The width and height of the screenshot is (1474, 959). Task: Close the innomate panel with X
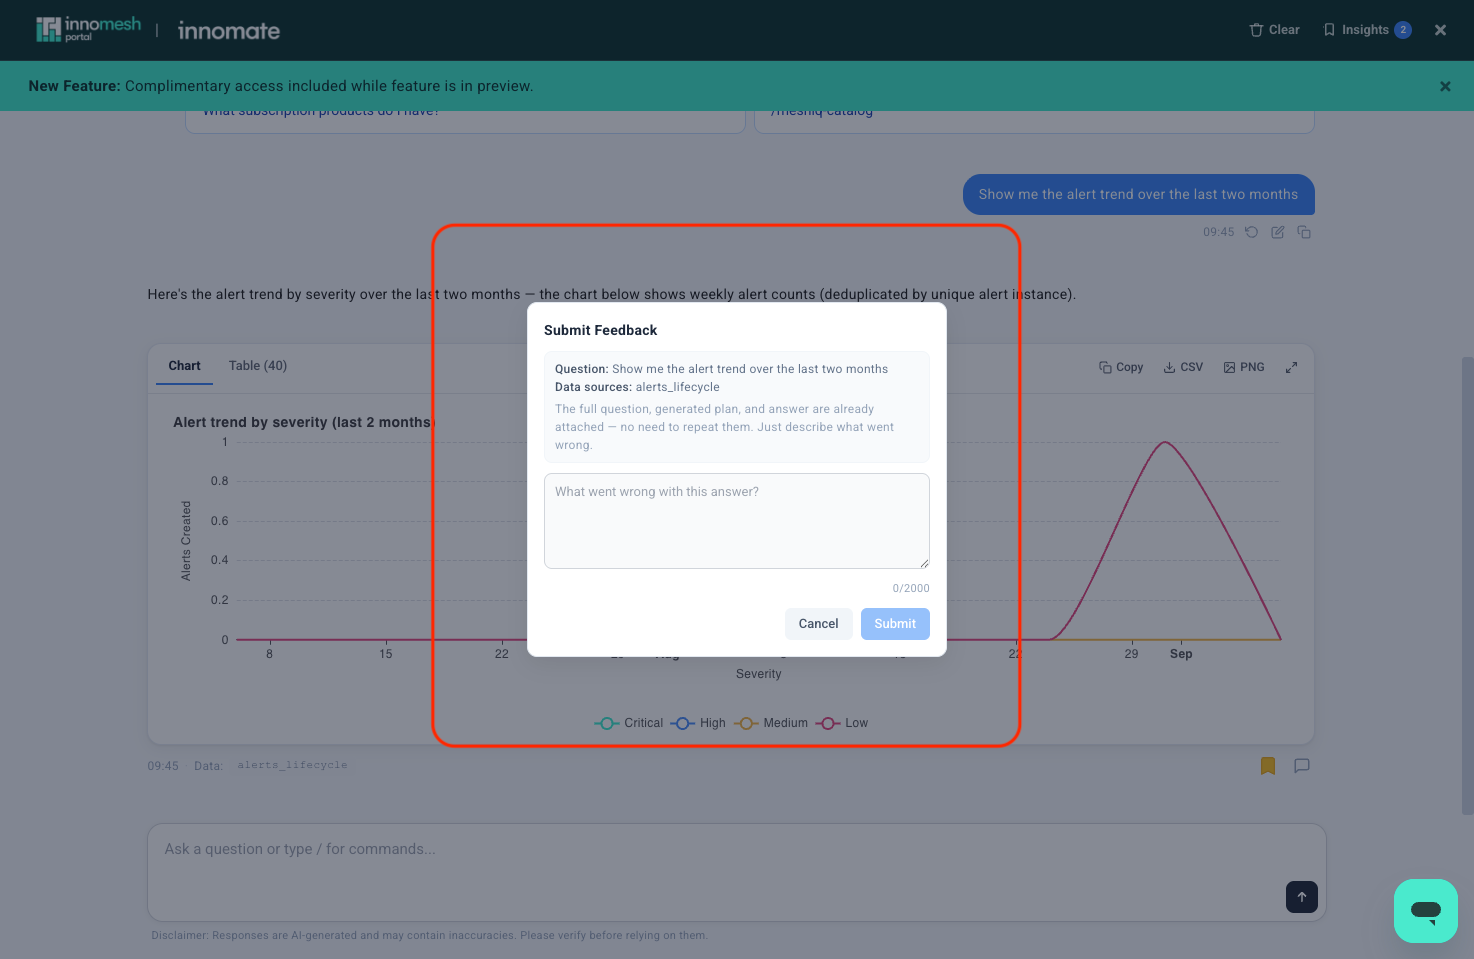pos(1440,30)
